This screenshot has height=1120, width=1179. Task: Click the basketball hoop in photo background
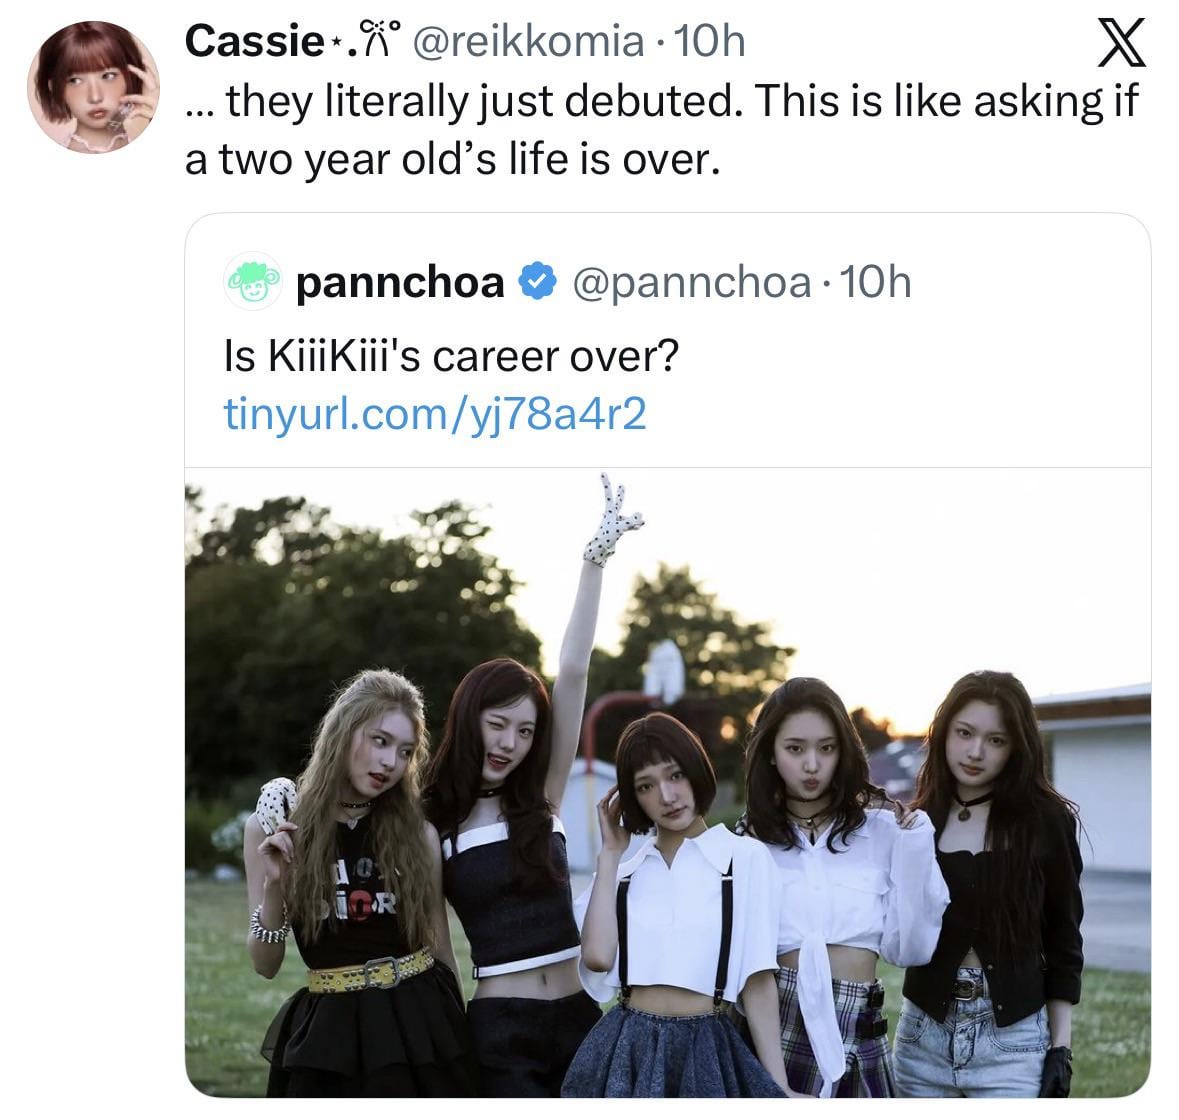[x=664, y=670]
